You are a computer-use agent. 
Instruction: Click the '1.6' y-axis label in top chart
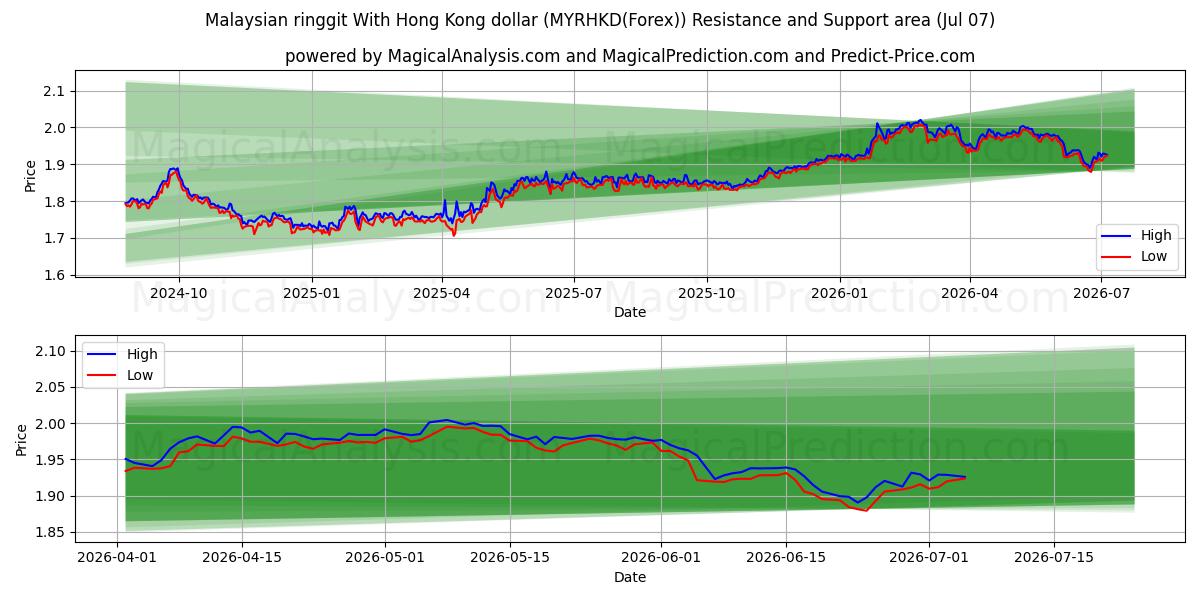coord(54,276)
